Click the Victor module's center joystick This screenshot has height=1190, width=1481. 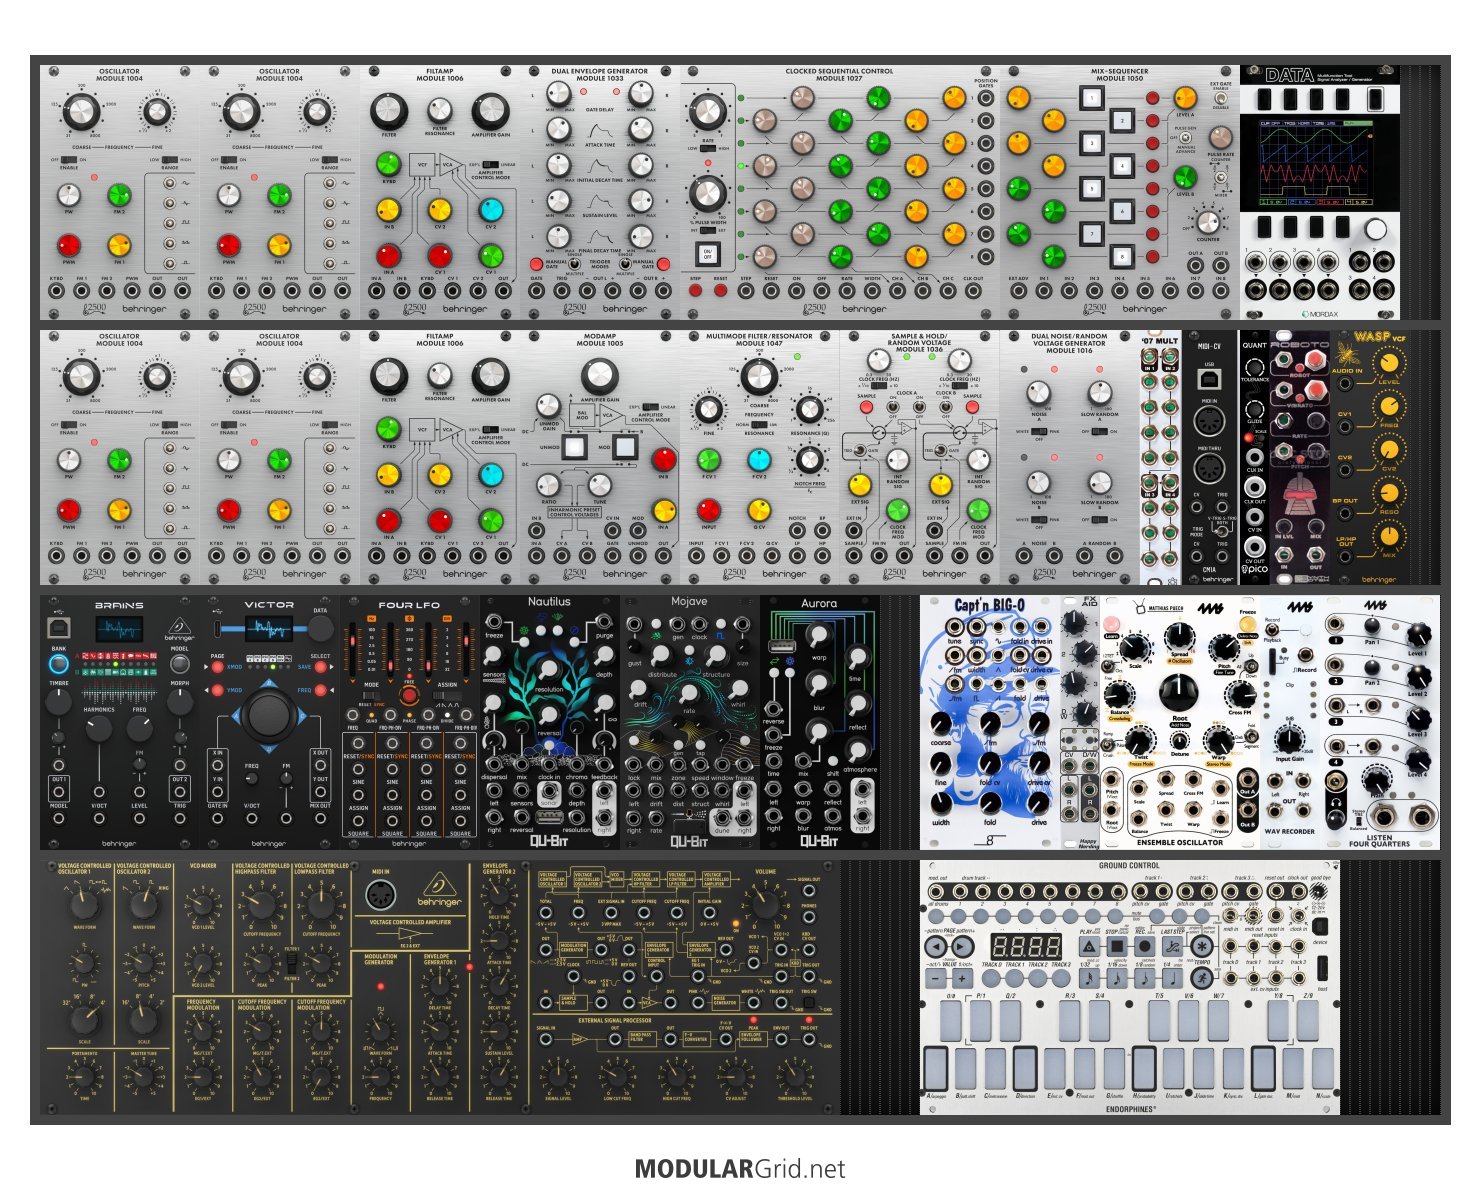tap(268, 715)
